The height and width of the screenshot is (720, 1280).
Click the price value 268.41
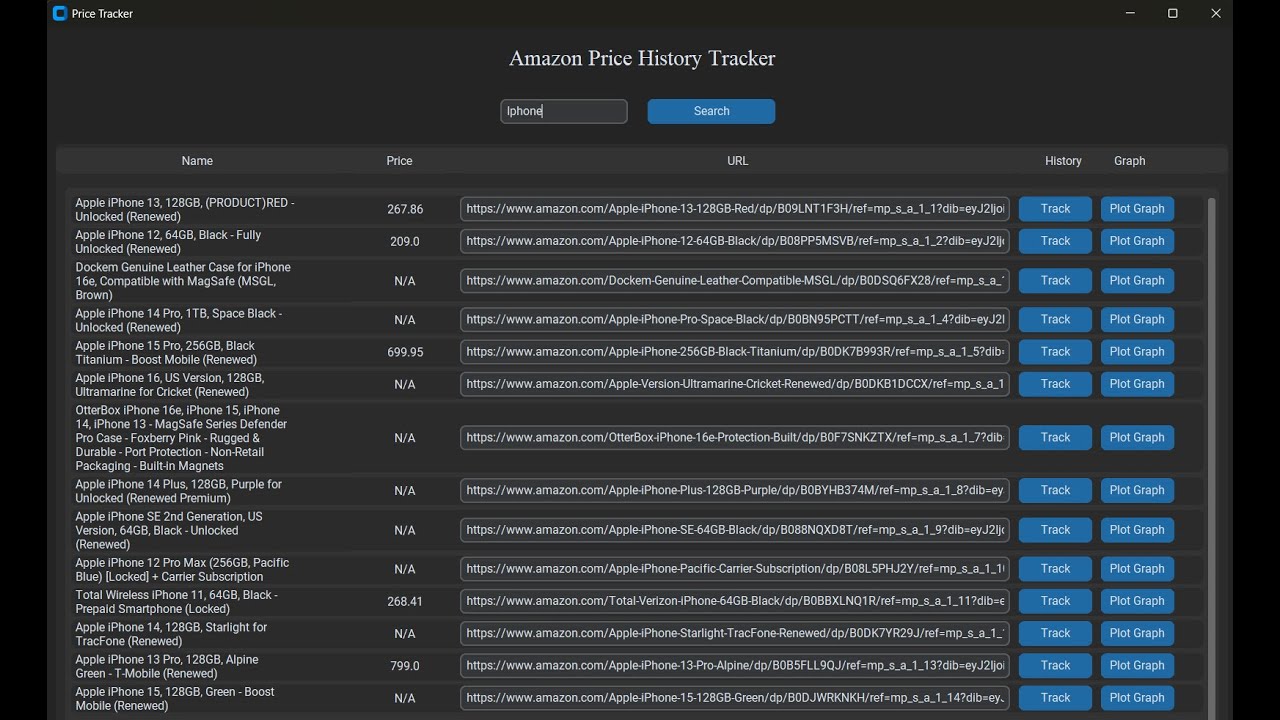point(405,602)
